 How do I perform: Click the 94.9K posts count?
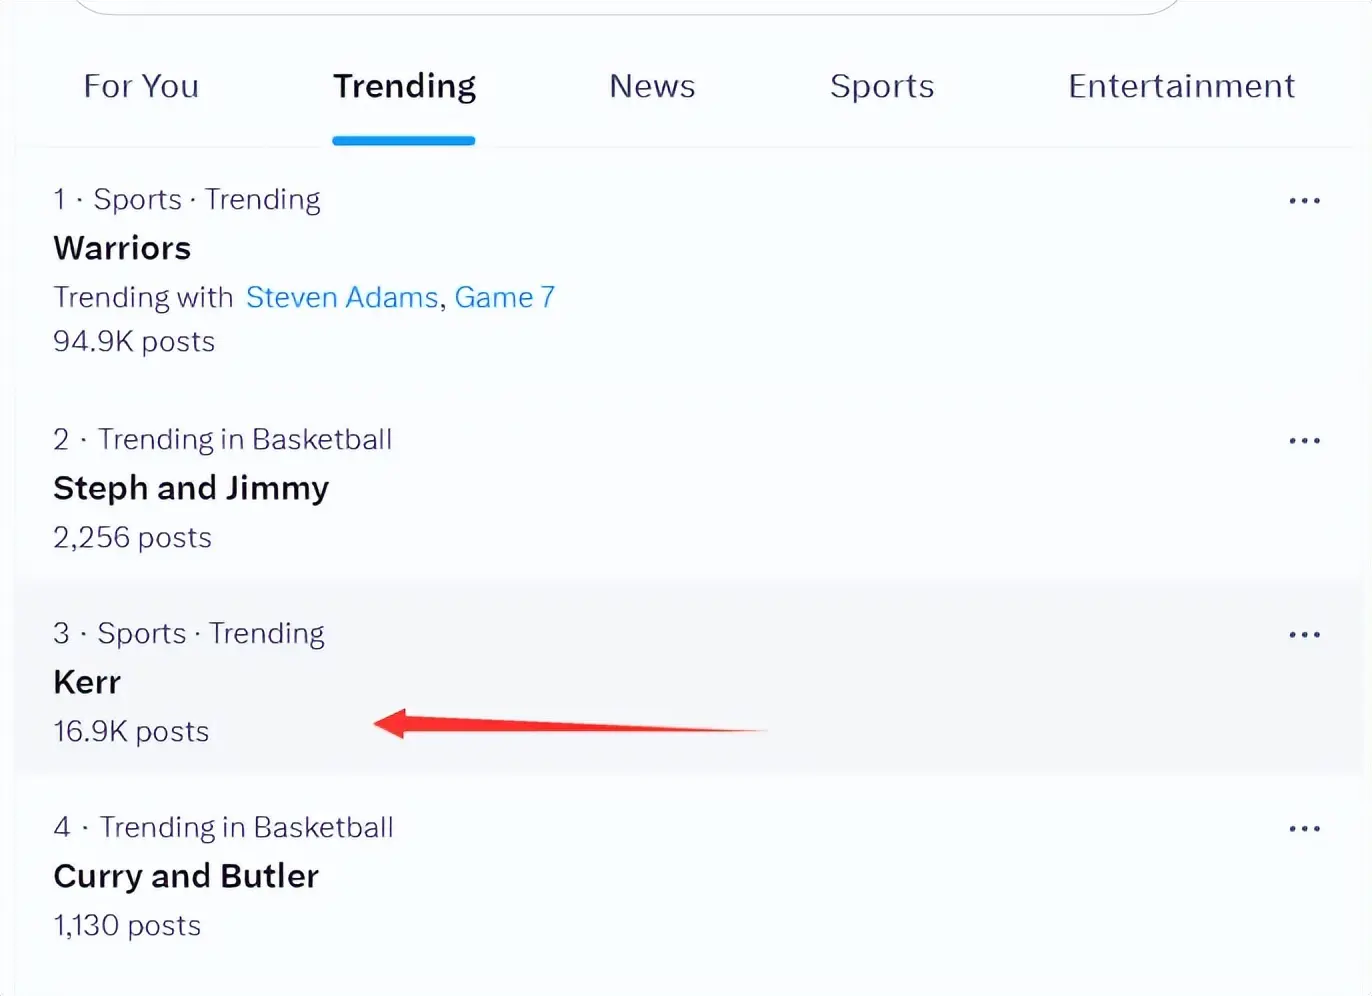coord(134,342)
